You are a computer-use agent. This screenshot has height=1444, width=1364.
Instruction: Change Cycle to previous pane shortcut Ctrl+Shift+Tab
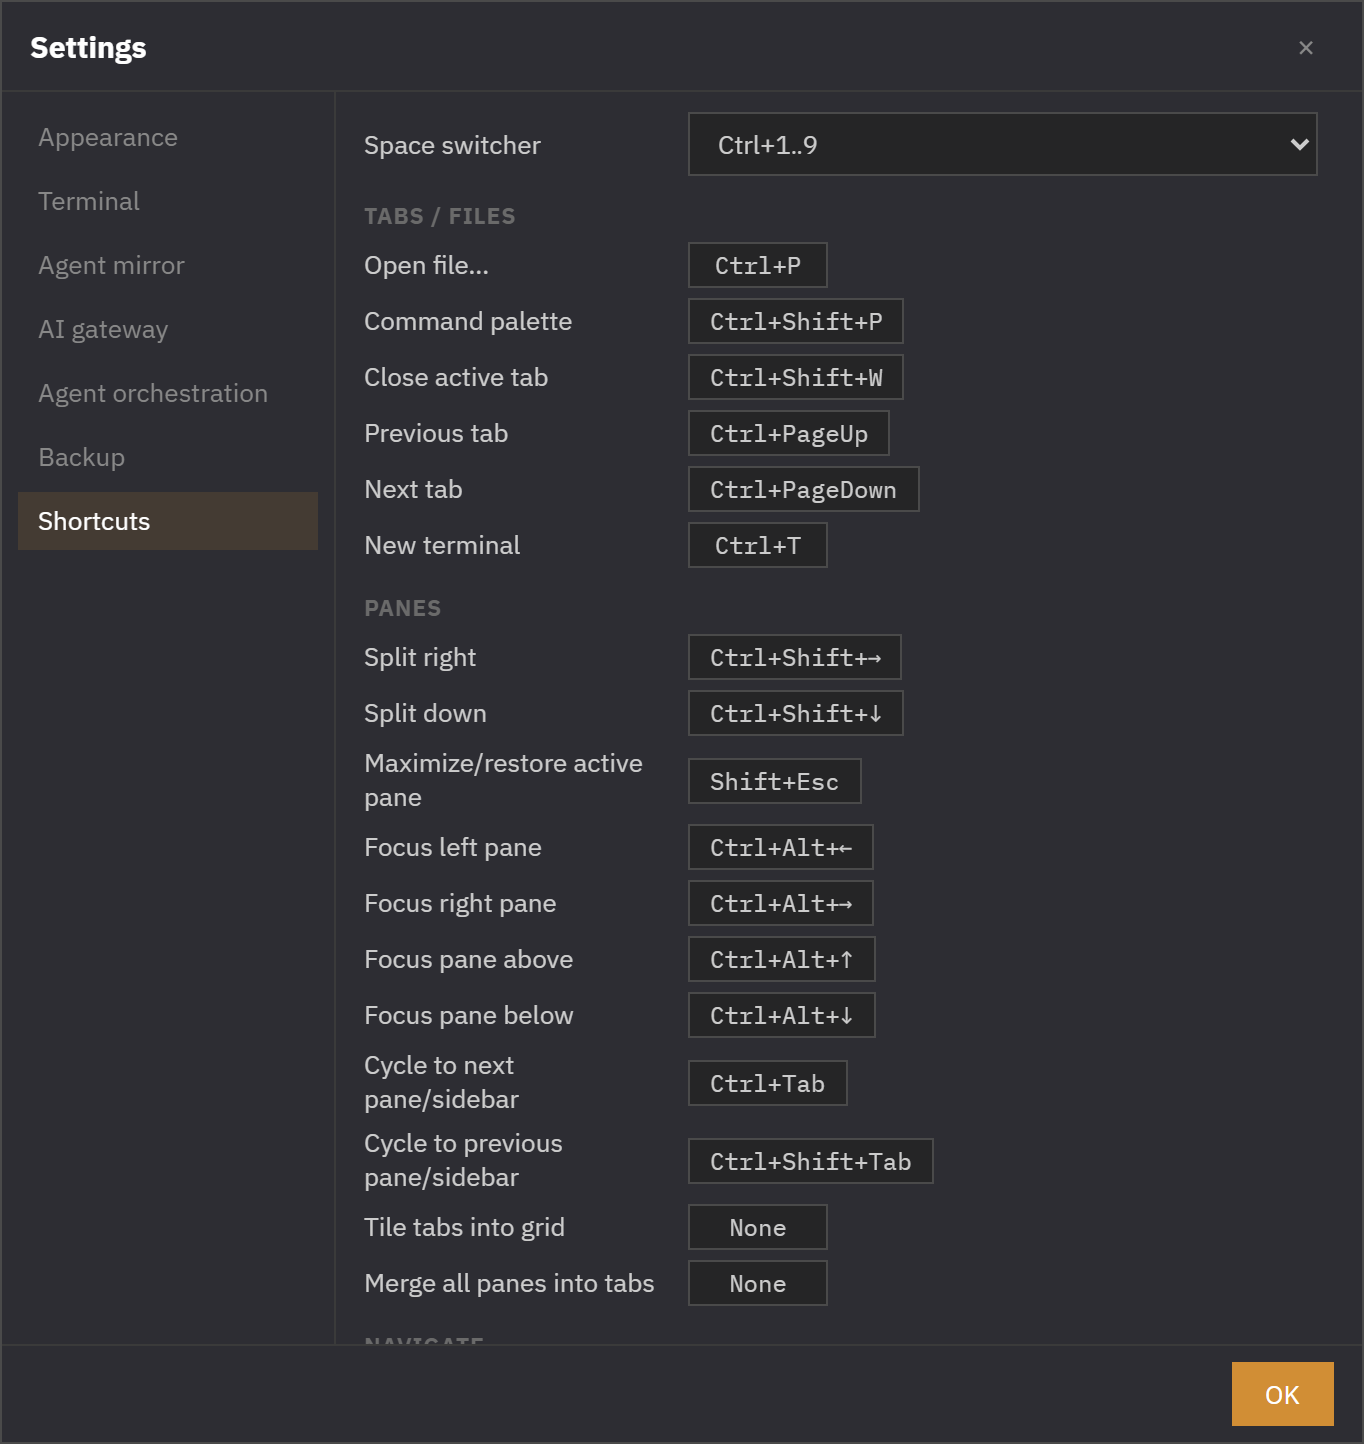point(811,1161)
